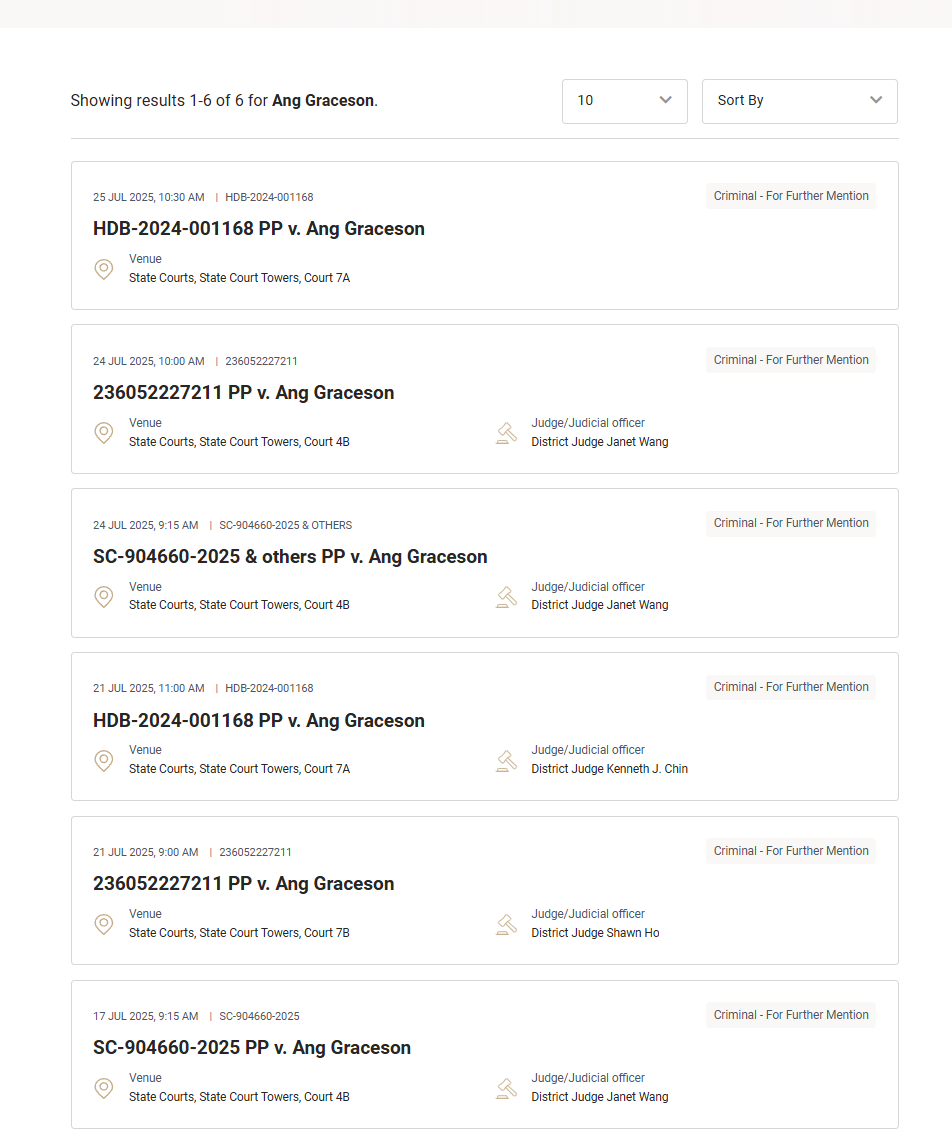Screen dimensions: 952x1141
Task: Click gavel icon beside 24 JUL 10:00 AM judge
Action: point(507,433)
